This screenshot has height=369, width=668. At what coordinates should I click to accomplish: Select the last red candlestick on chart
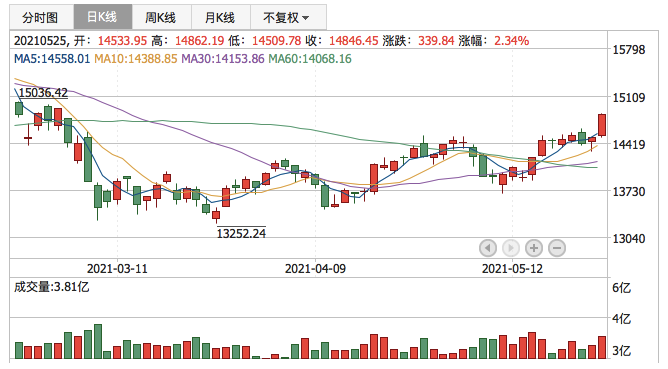602,125
